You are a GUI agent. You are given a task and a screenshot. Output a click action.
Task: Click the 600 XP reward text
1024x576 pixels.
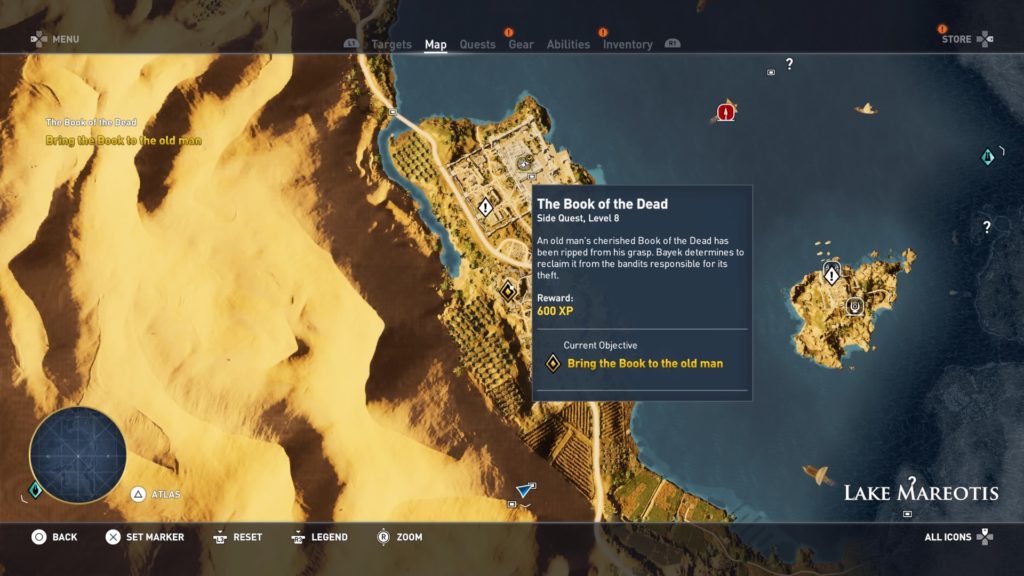coord(554,311)
